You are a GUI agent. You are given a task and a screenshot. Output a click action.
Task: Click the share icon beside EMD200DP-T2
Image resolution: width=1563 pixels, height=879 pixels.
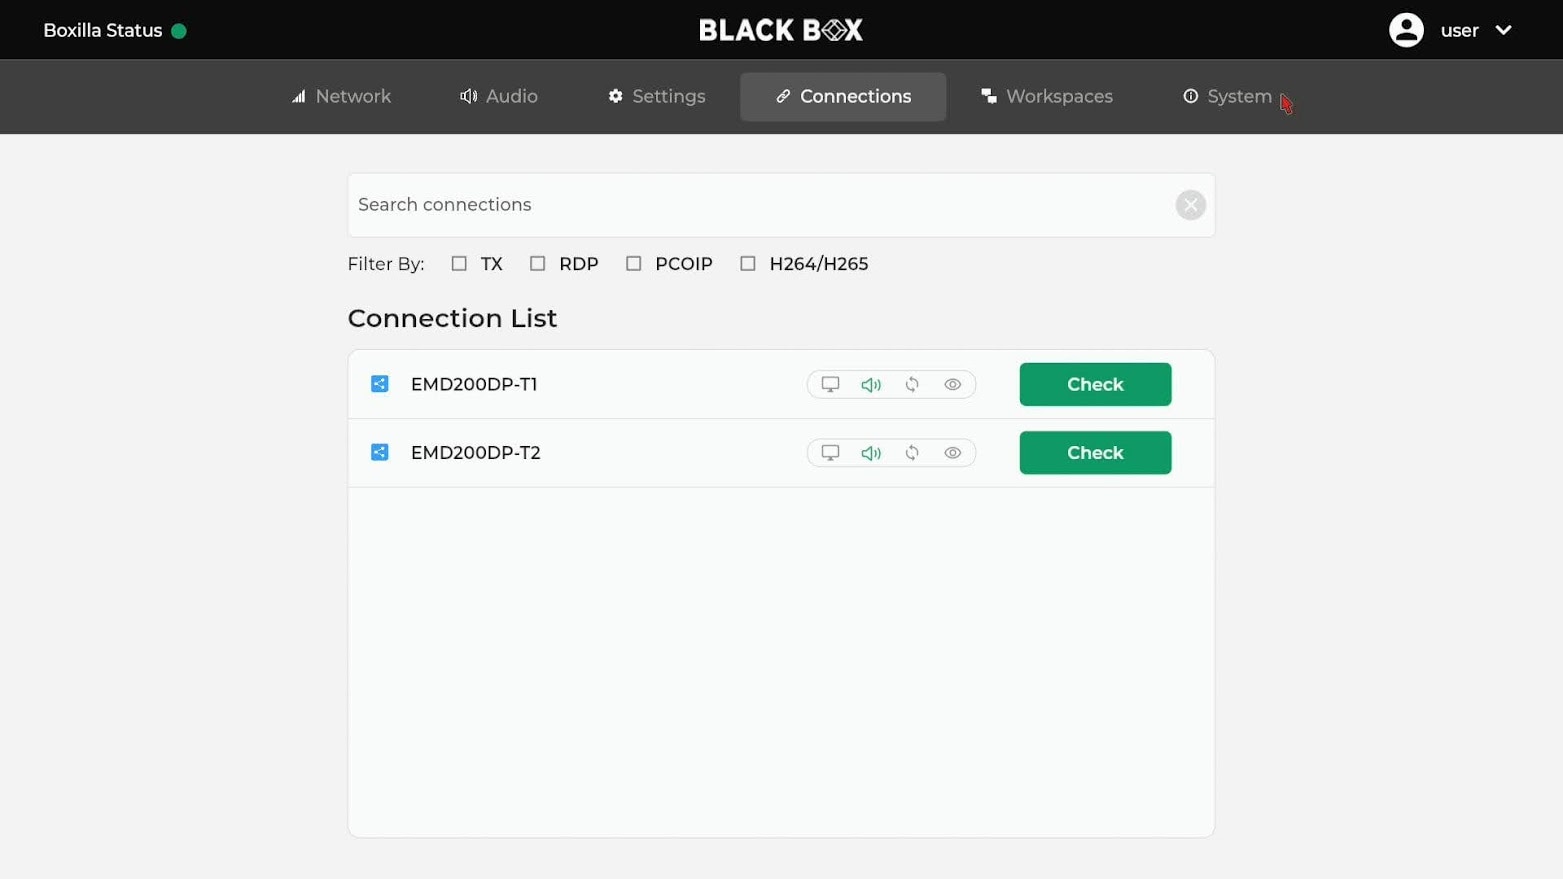(x=380, y=452)
